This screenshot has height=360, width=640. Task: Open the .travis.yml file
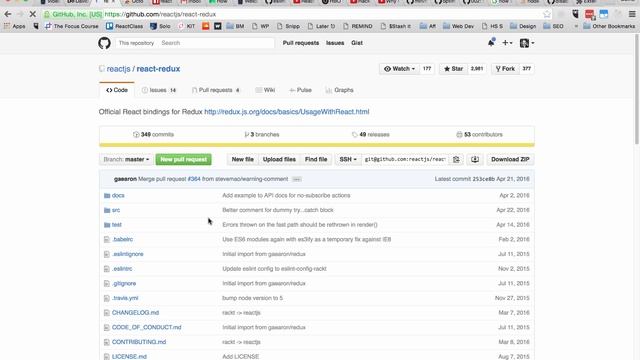125,298
